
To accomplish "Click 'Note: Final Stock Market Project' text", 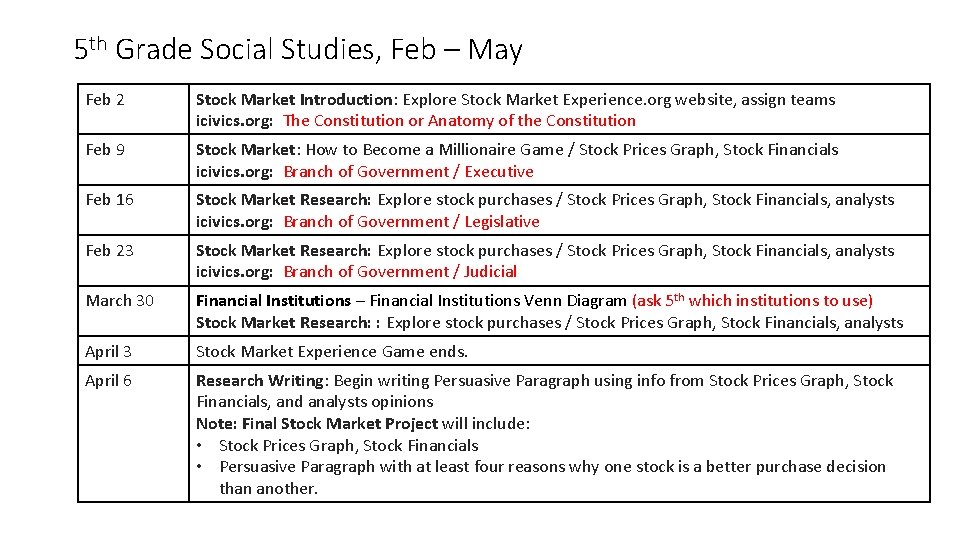I will pos(317,424).
